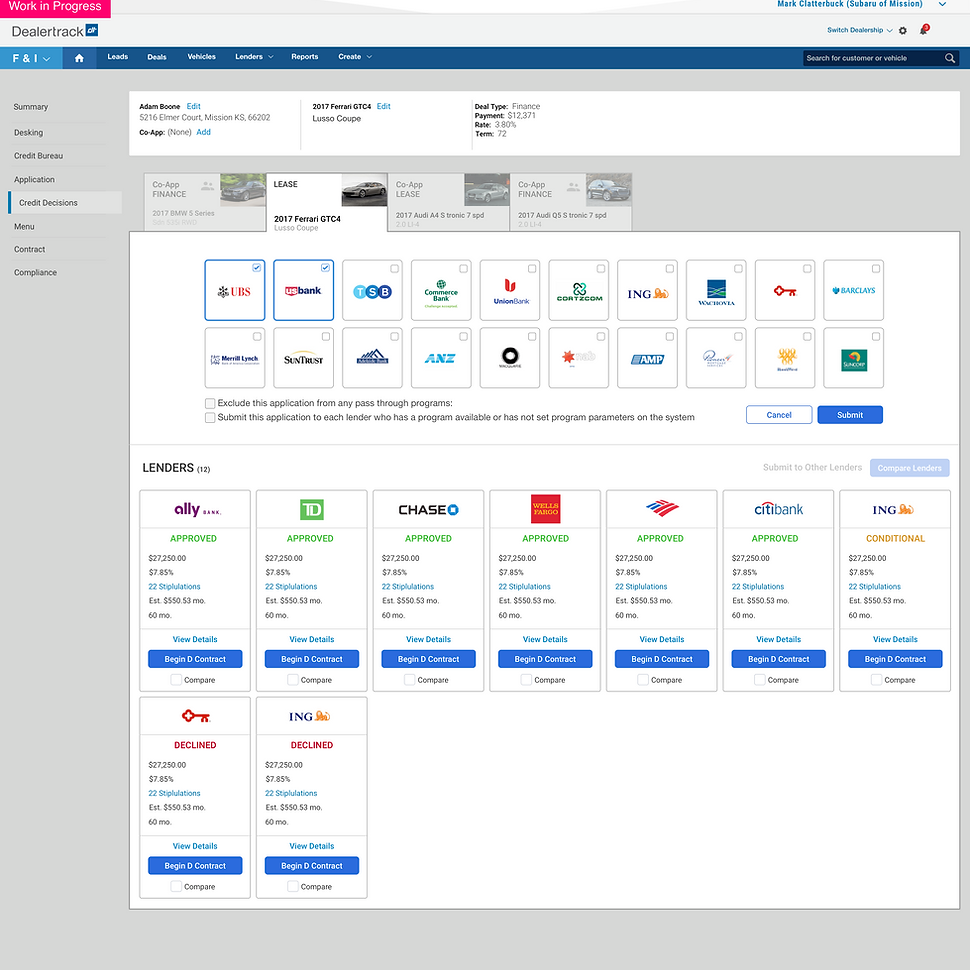The height and width of the screenshot is (970, 970).
Task: Click Submit to Other Lenders link
Action: (x=812, y=468)
